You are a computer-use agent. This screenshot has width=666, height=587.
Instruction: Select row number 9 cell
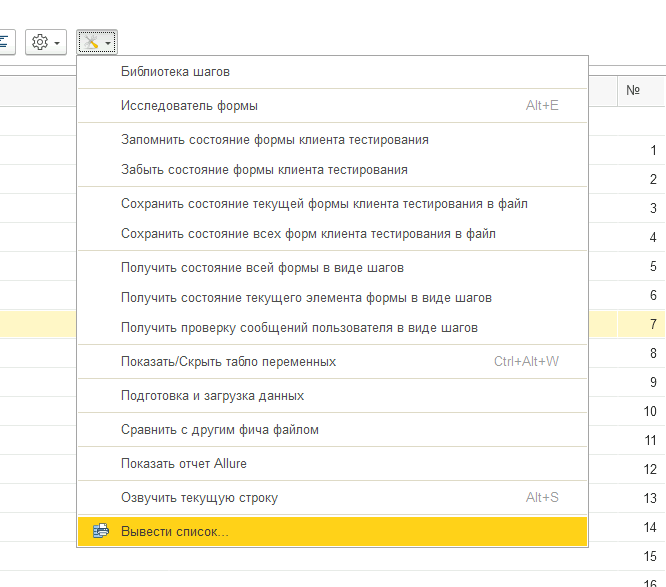pos(641,382)
